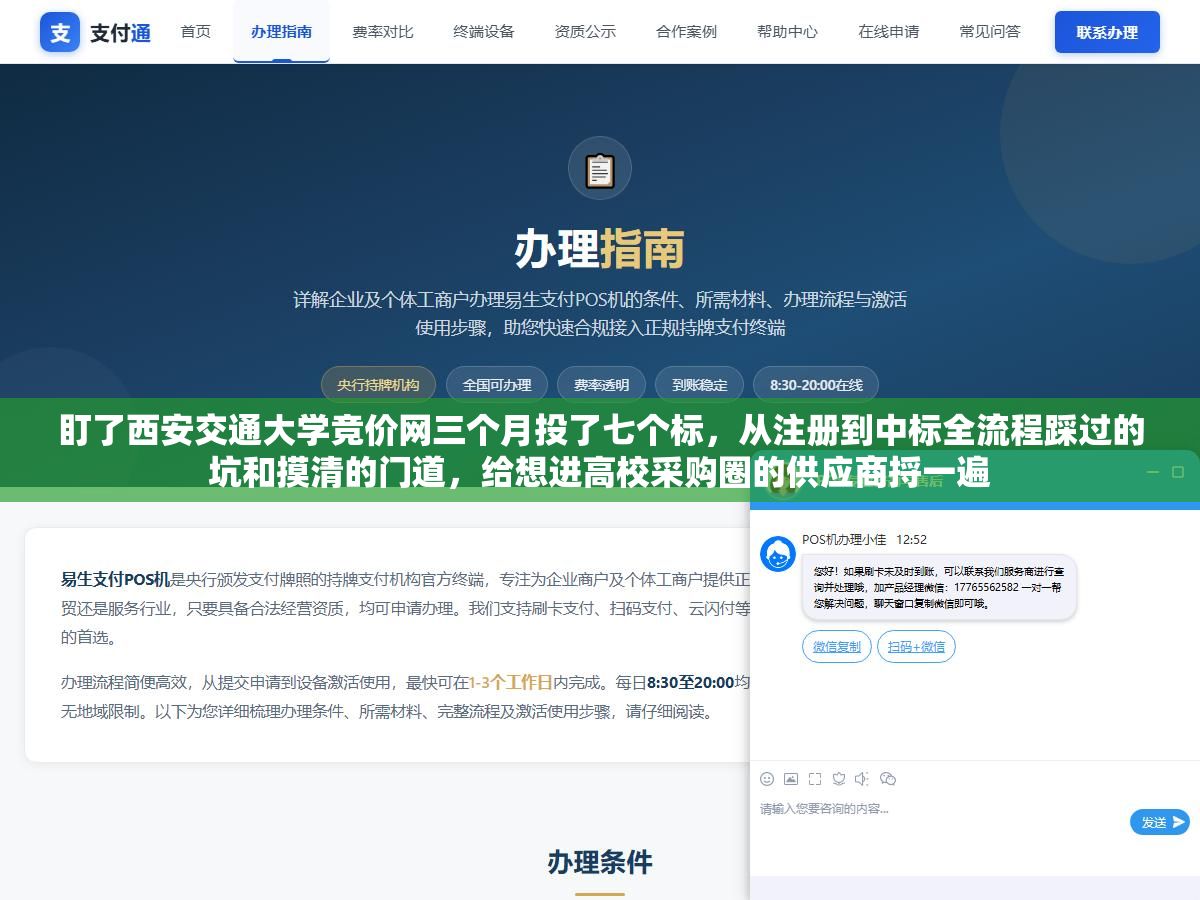1200x900 pixels.
Task: Open 合作案例 in the navigation
Action: pos(686,32)
